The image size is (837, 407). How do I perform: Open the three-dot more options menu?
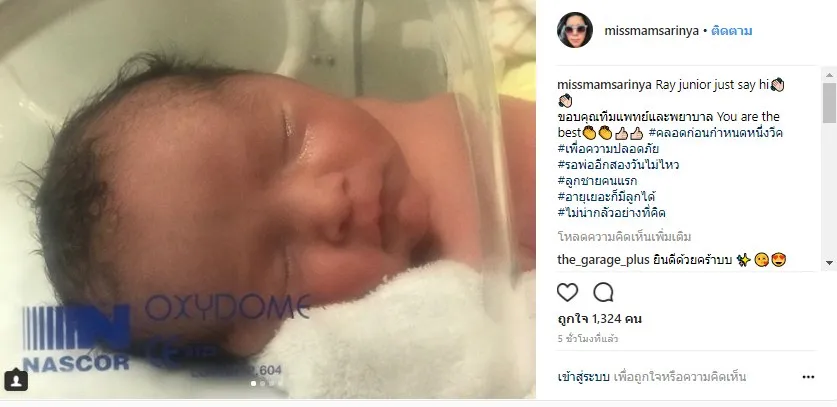coord(808,377)
